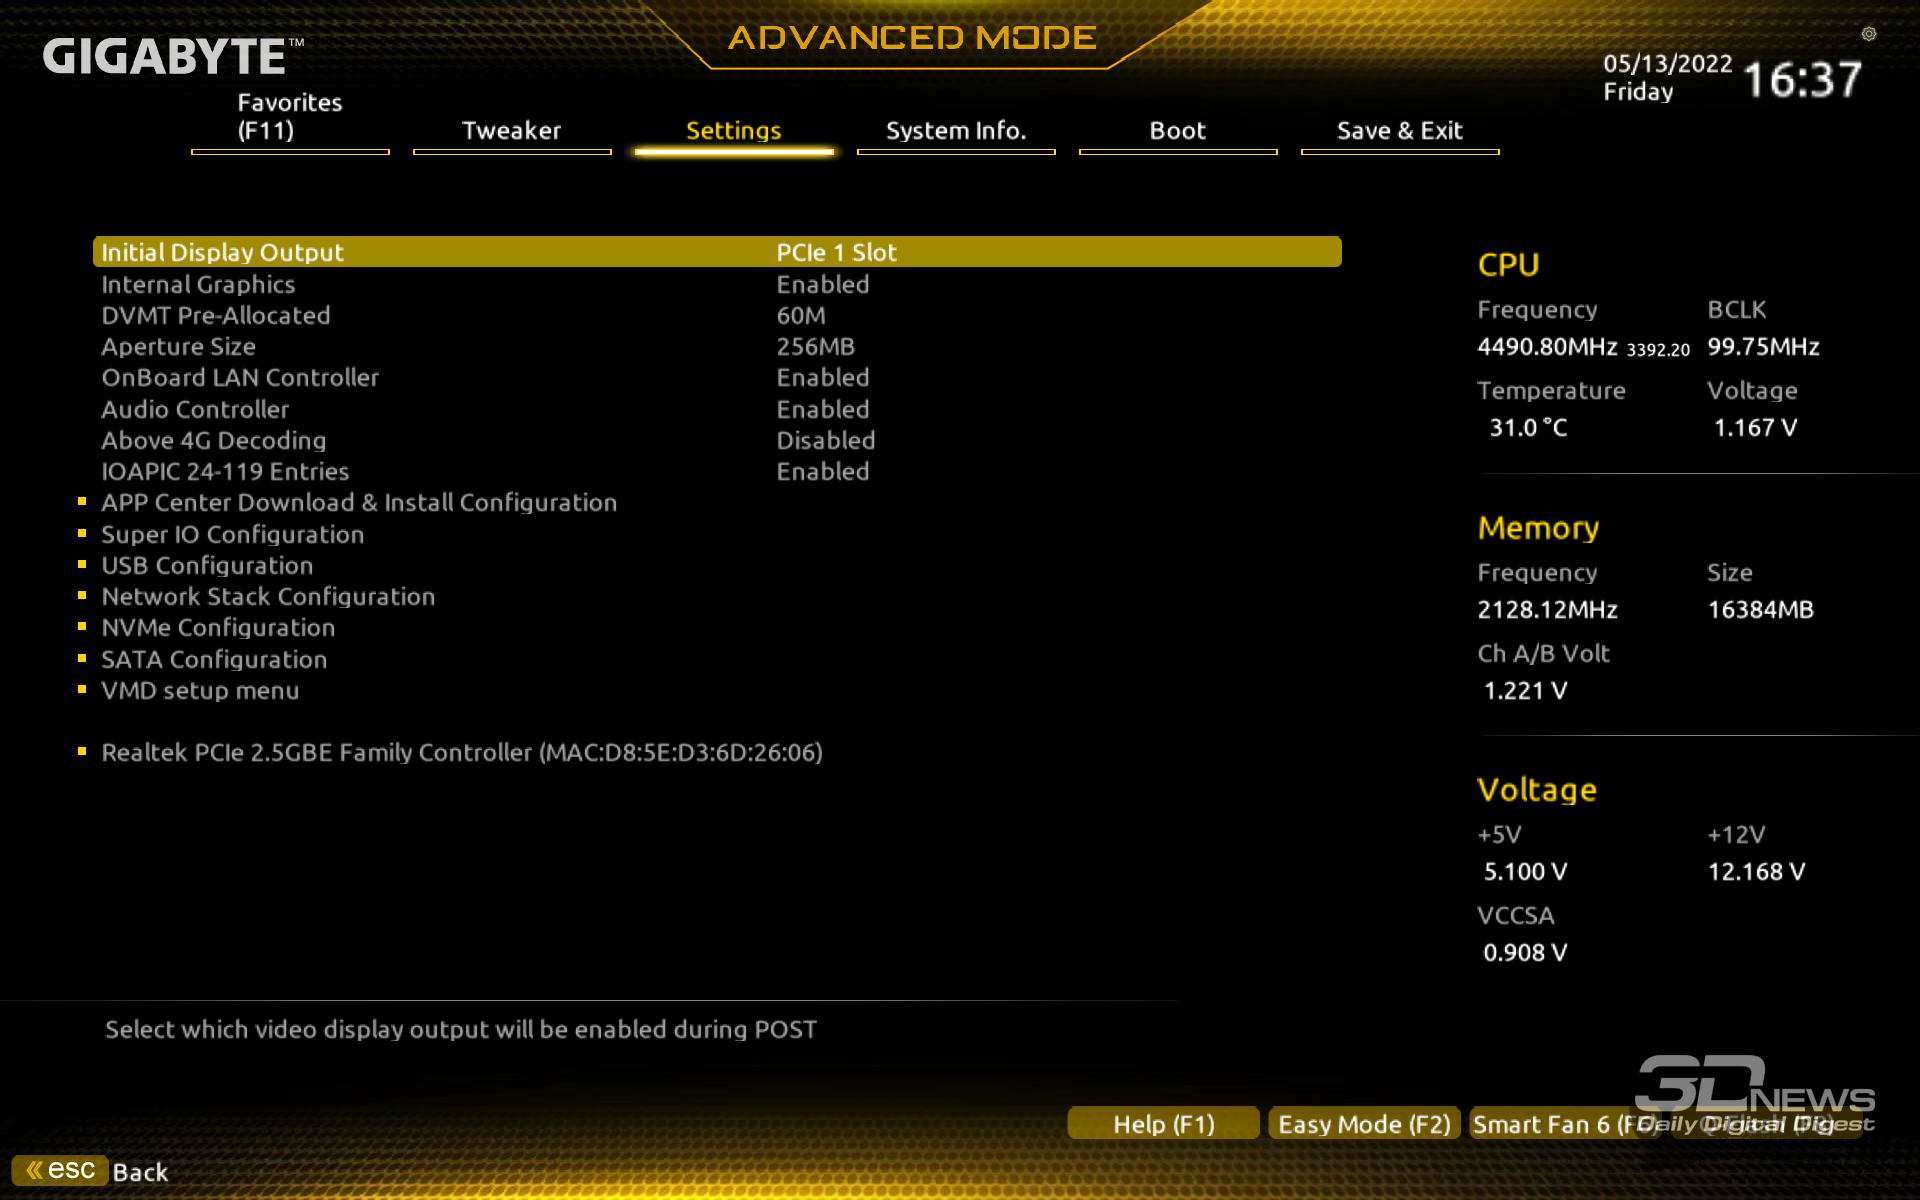Image resolution: width=1920 pixels, height=1200 pixels.
Task: Open APP Center Download & Install Configuration
Action: [359, 502]
